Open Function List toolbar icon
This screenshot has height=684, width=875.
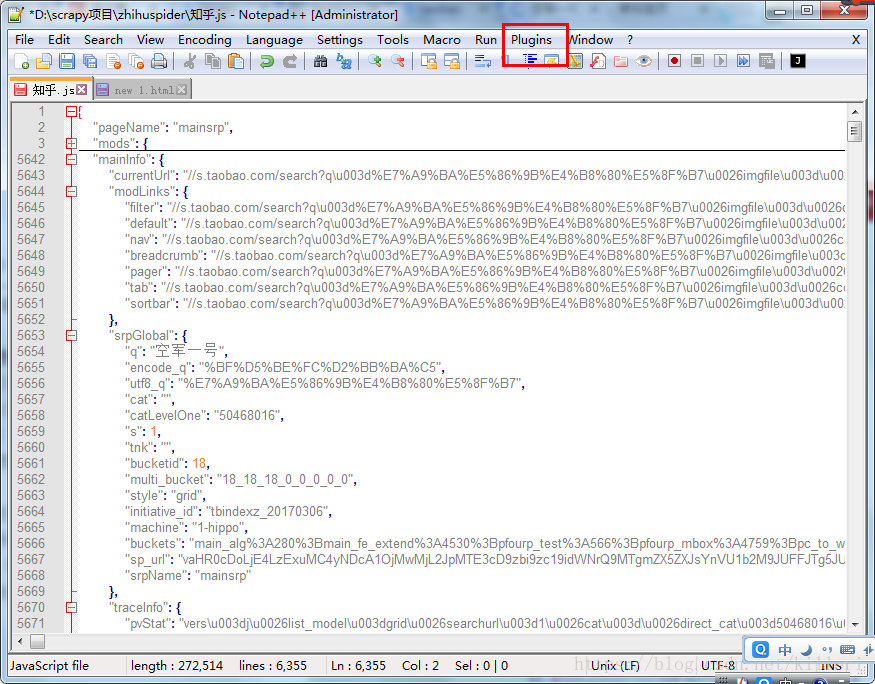pyautogui.click(x=598, y=61)
